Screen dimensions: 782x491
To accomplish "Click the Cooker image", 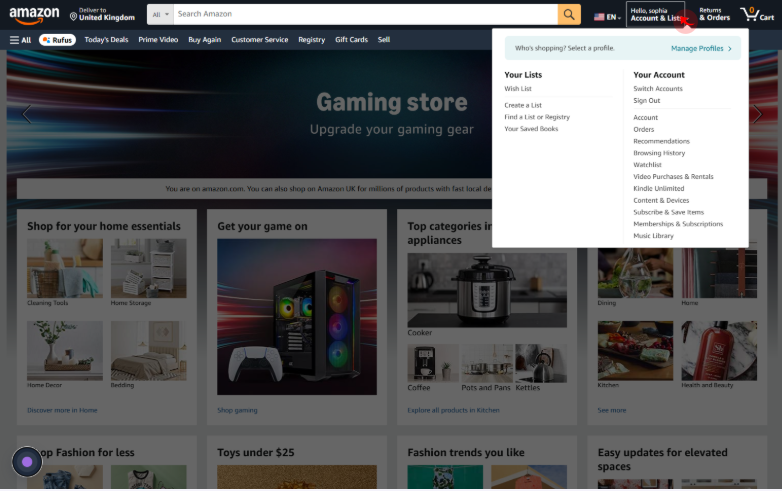I will (487, 290).
